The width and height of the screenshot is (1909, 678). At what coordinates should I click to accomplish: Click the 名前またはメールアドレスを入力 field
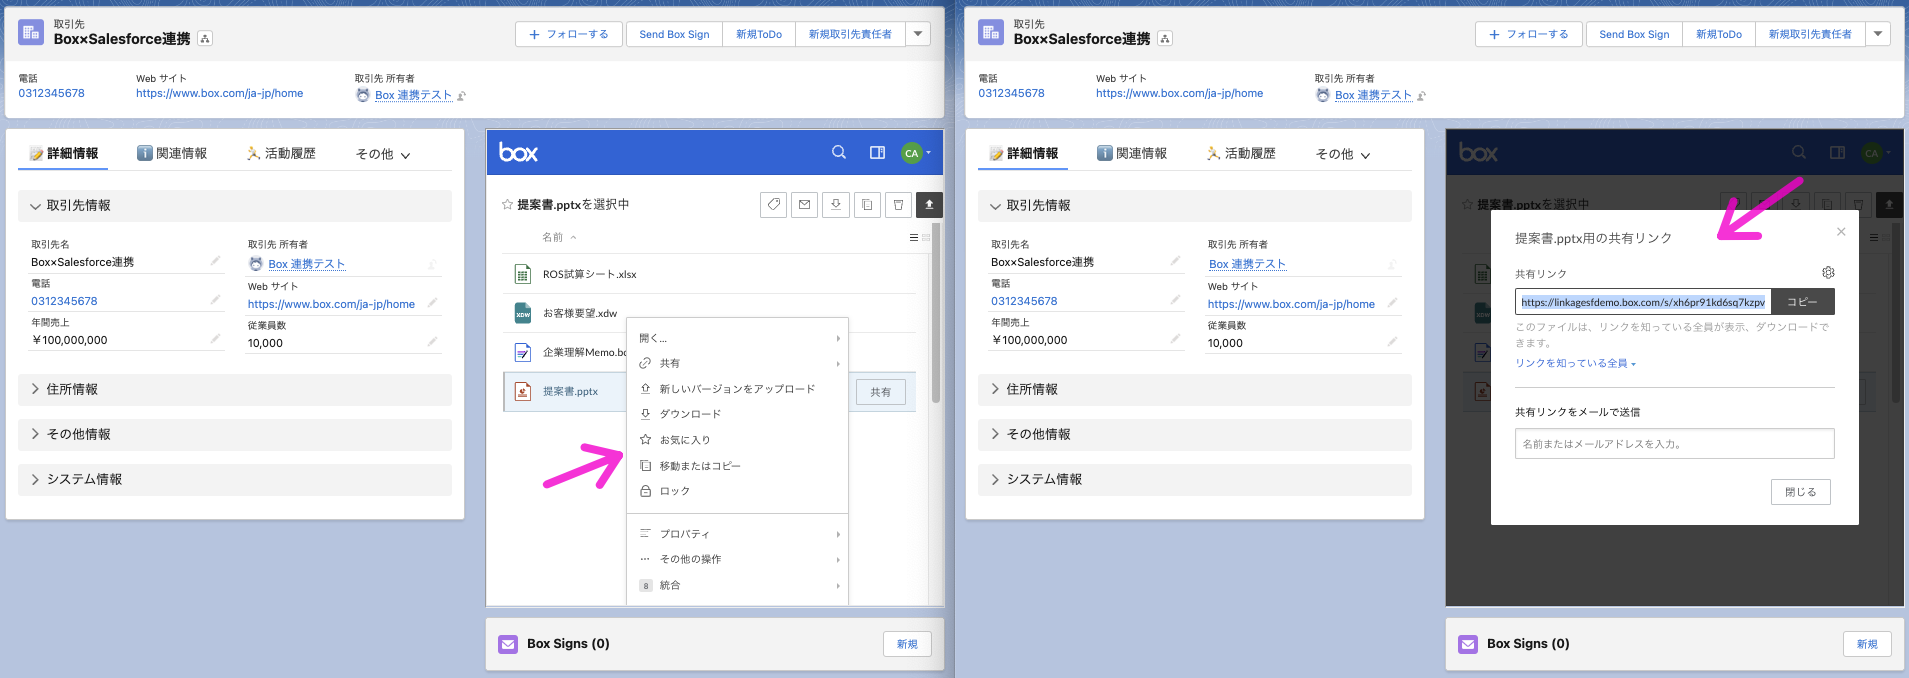[1674, 443]
